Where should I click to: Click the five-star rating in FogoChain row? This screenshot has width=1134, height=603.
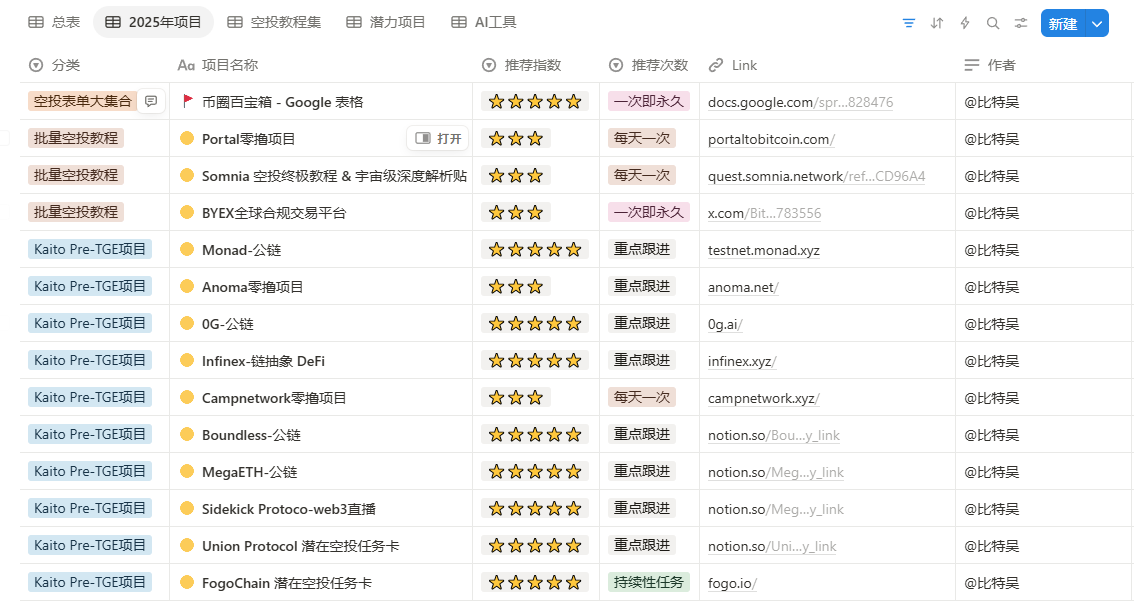(x=535, y=582)
